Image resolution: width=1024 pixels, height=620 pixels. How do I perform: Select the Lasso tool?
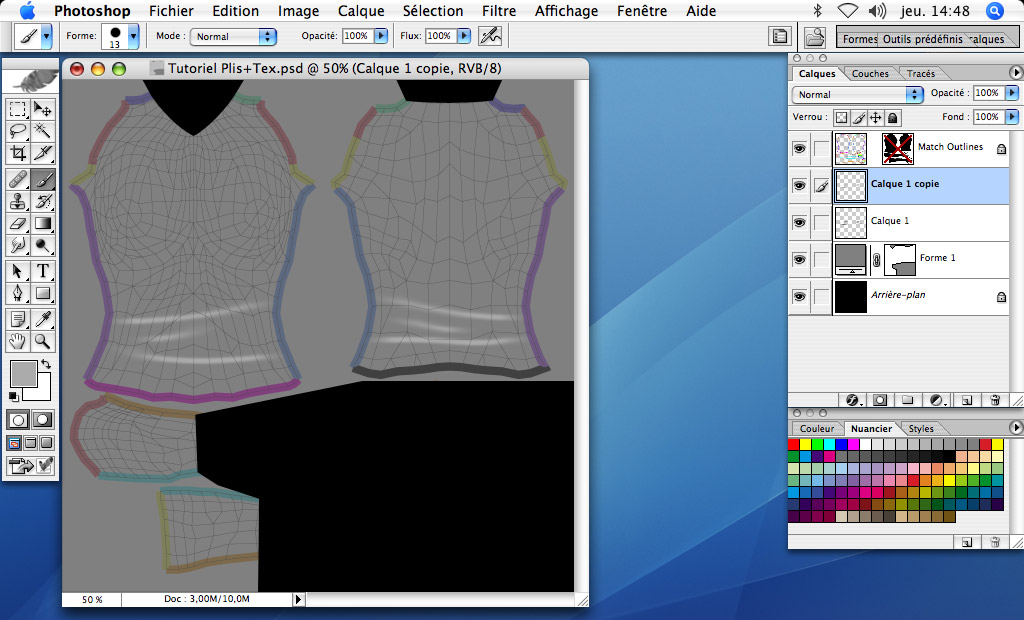[x=18, y=131]
